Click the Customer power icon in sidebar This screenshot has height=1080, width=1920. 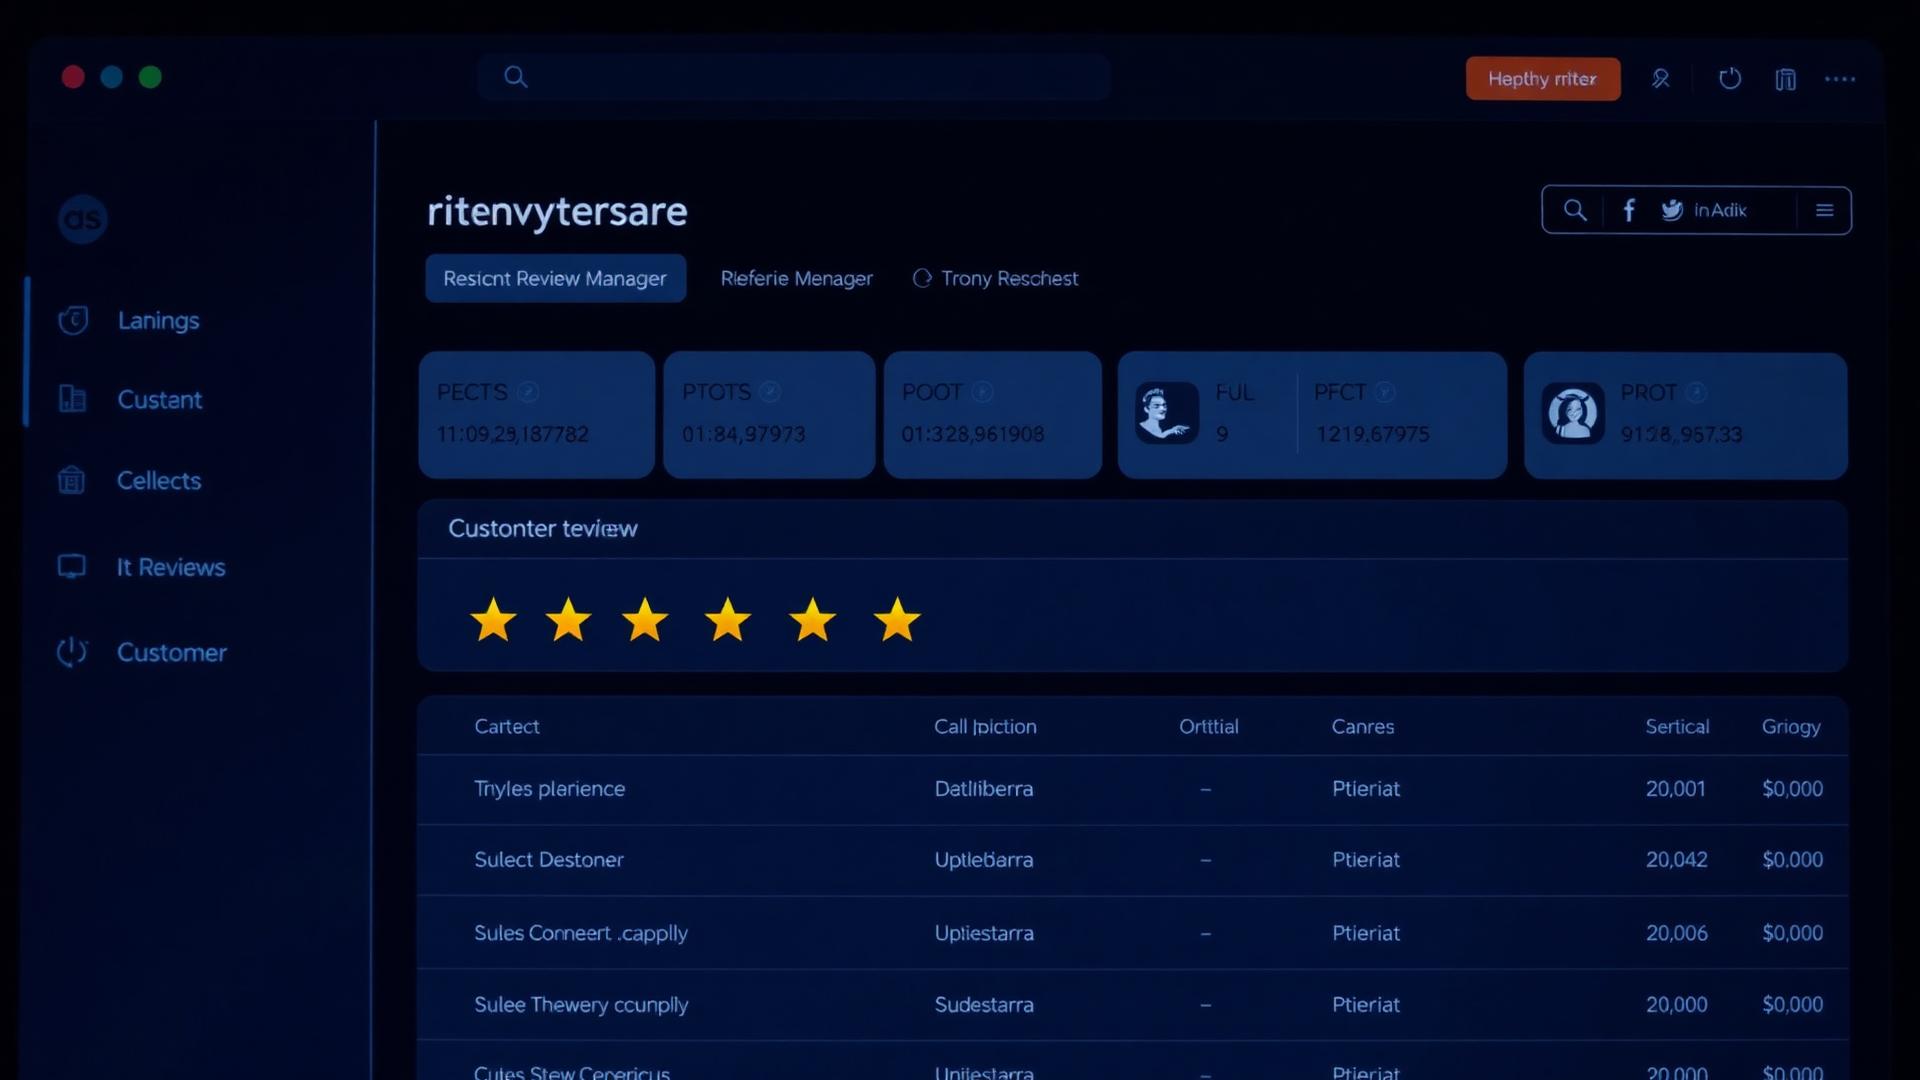click(x=71, y=652)
